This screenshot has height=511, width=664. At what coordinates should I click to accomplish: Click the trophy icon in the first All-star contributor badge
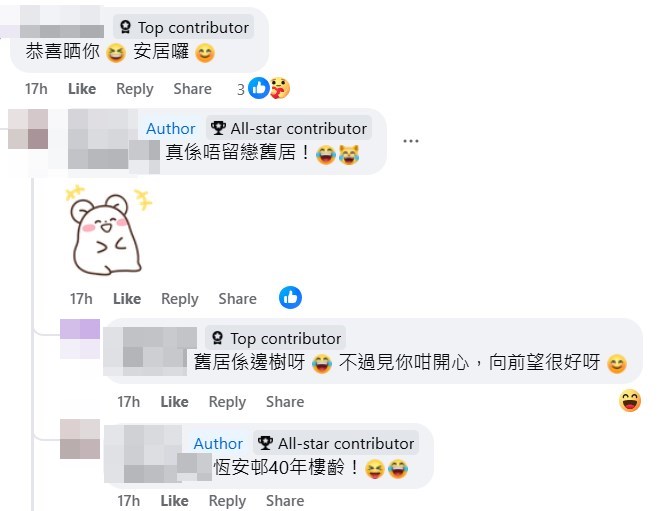[x=218, y=128]
